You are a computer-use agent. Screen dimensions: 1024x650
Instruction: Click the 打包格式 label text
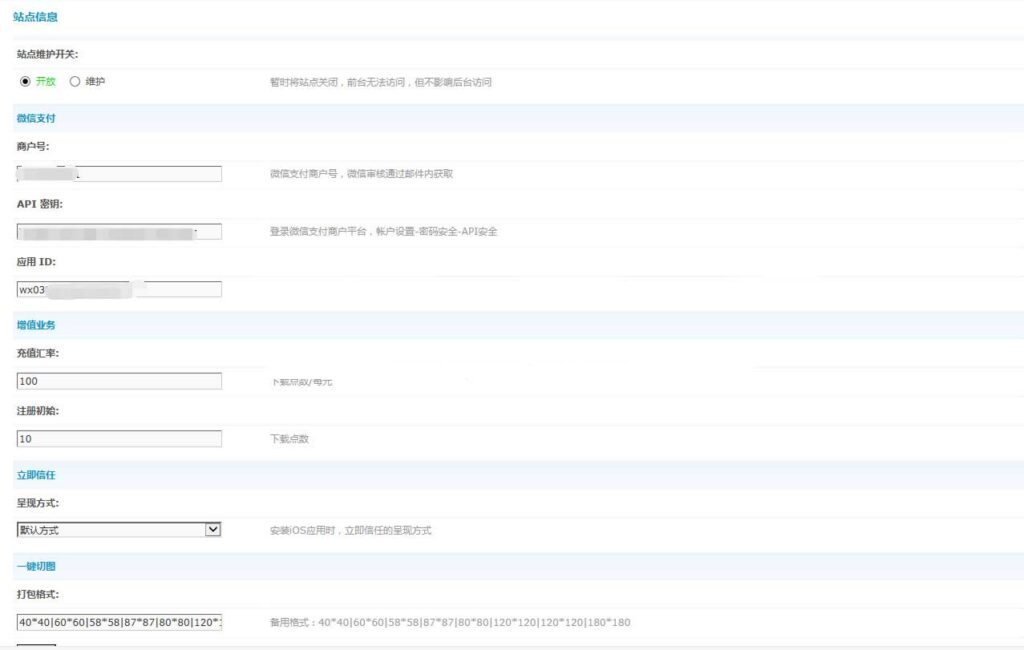coord(38,592)
